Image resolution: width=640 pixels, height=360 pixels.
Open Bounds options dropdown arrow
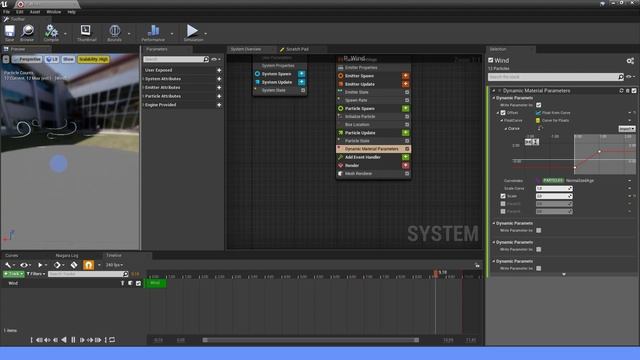[x=129, y=33]
